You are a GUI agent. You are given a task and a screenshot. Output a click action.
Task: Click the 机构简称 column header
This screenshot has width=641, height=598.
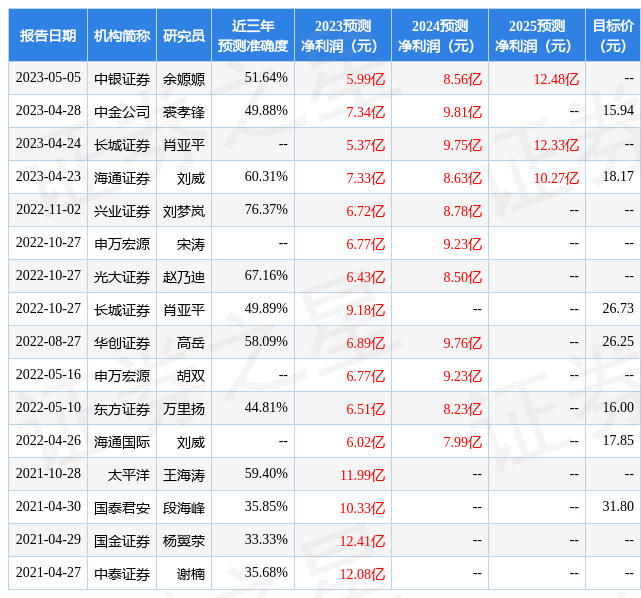(121, 35)
